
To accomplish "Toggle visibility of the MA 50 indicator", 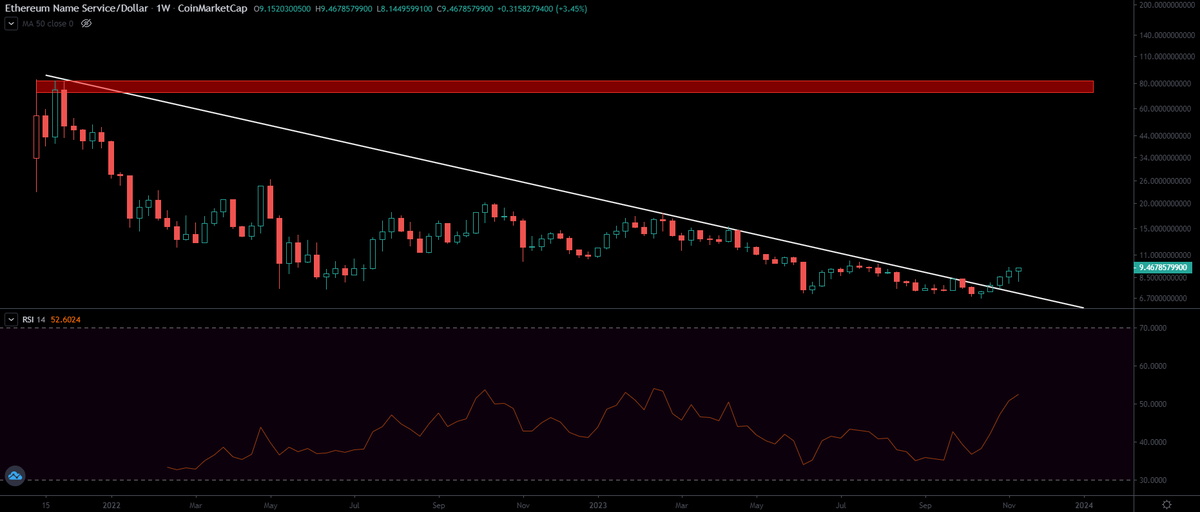I will 86,22.
